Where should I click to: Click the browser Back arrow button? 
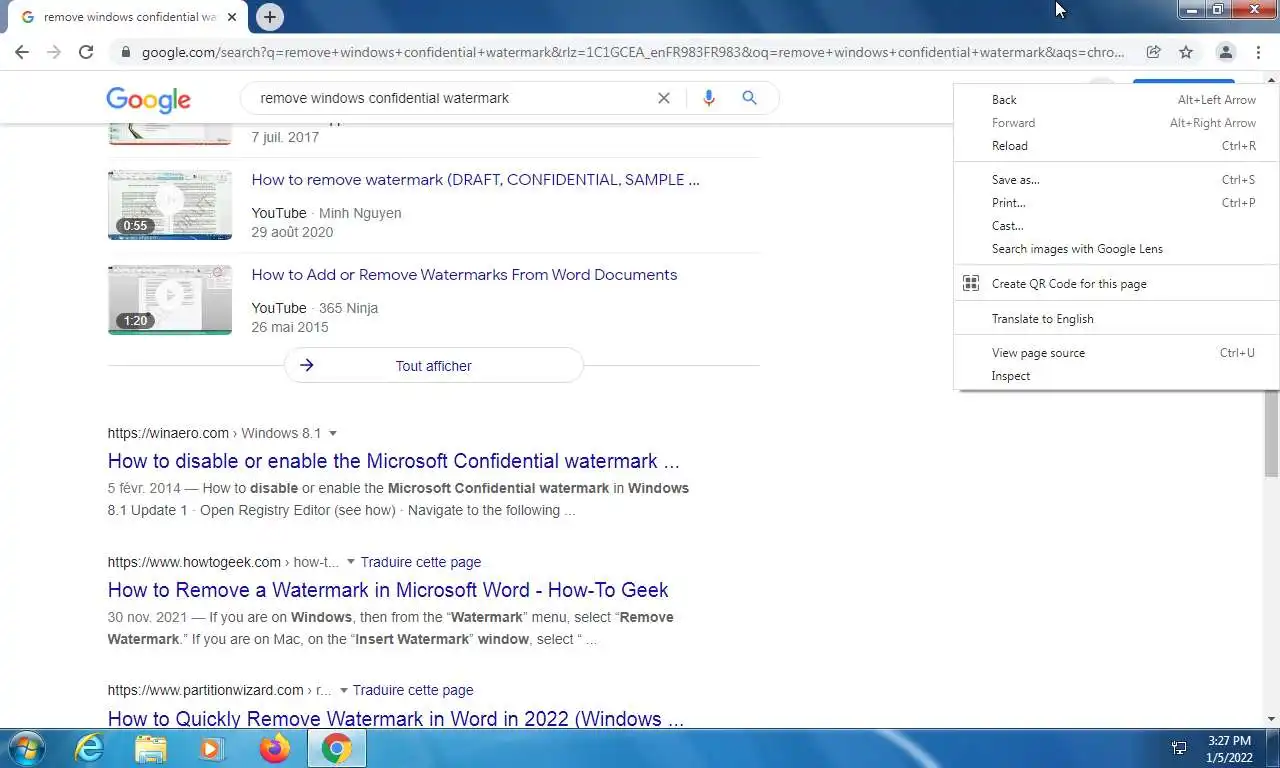pyautogui.click(x=22, y=52)
